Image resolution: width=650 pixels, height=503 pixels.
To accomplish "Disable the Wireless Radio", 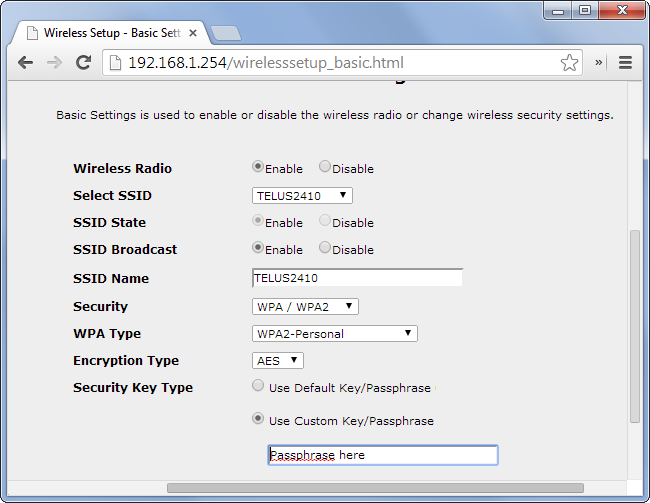I will [x=325, y=168].
